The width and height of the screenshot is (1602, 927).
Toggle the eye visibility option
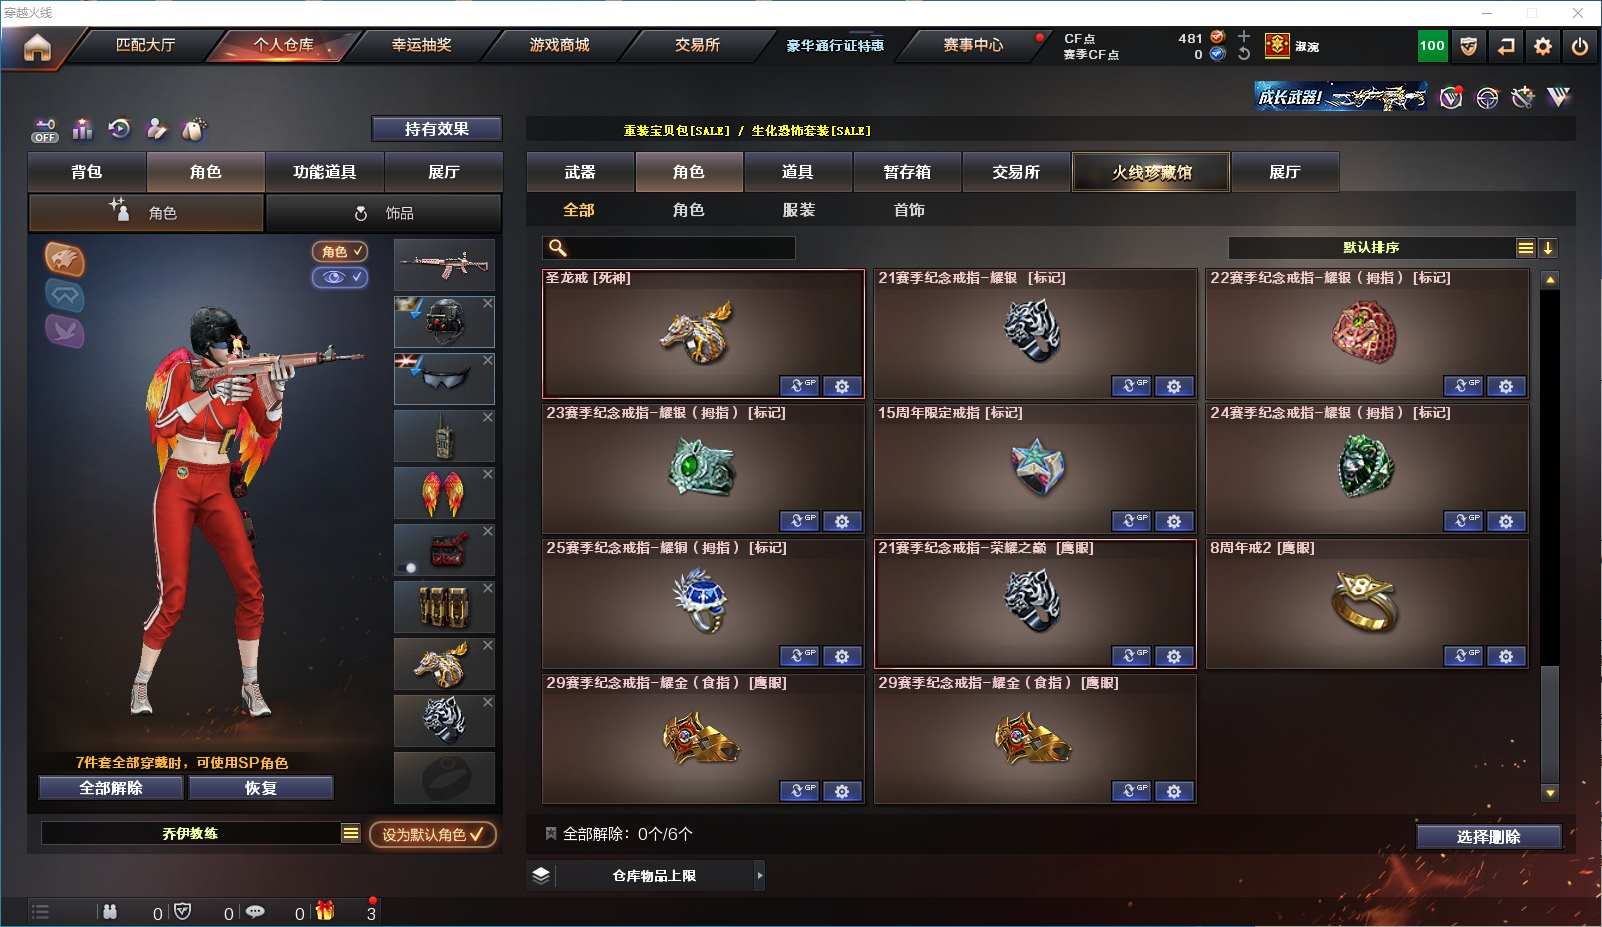(x=340, y=277)
